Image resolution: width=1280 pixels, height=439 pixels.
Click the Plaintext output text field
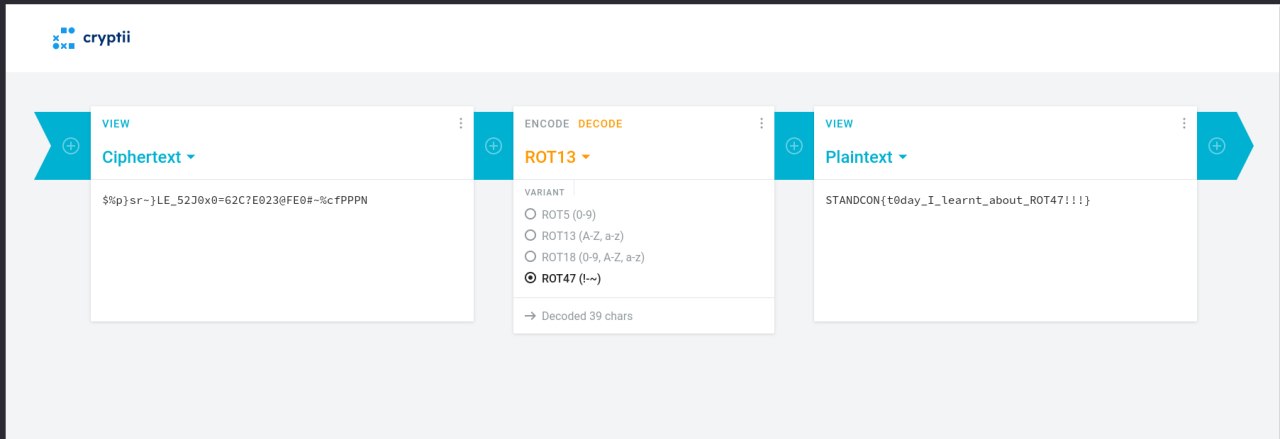coord(1005,250)
